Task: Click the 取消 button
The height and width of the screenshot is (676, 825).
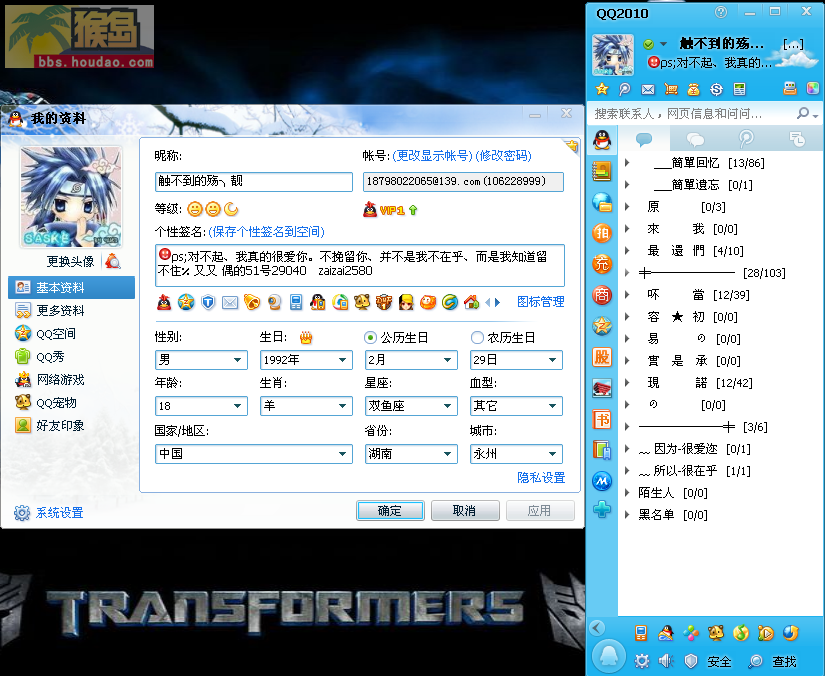Action: (465, 510)
